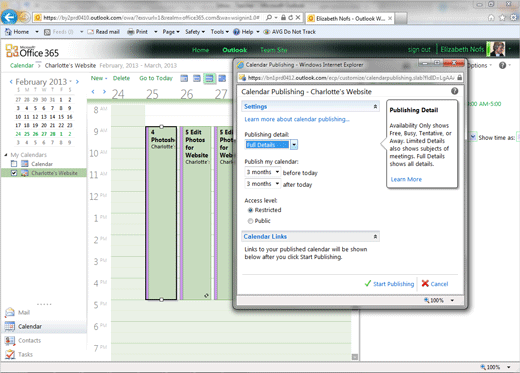Switch to Elizabeth Nofs Outlook browser tab
Viewport: 520px width, 373px height.
point(350,18)
